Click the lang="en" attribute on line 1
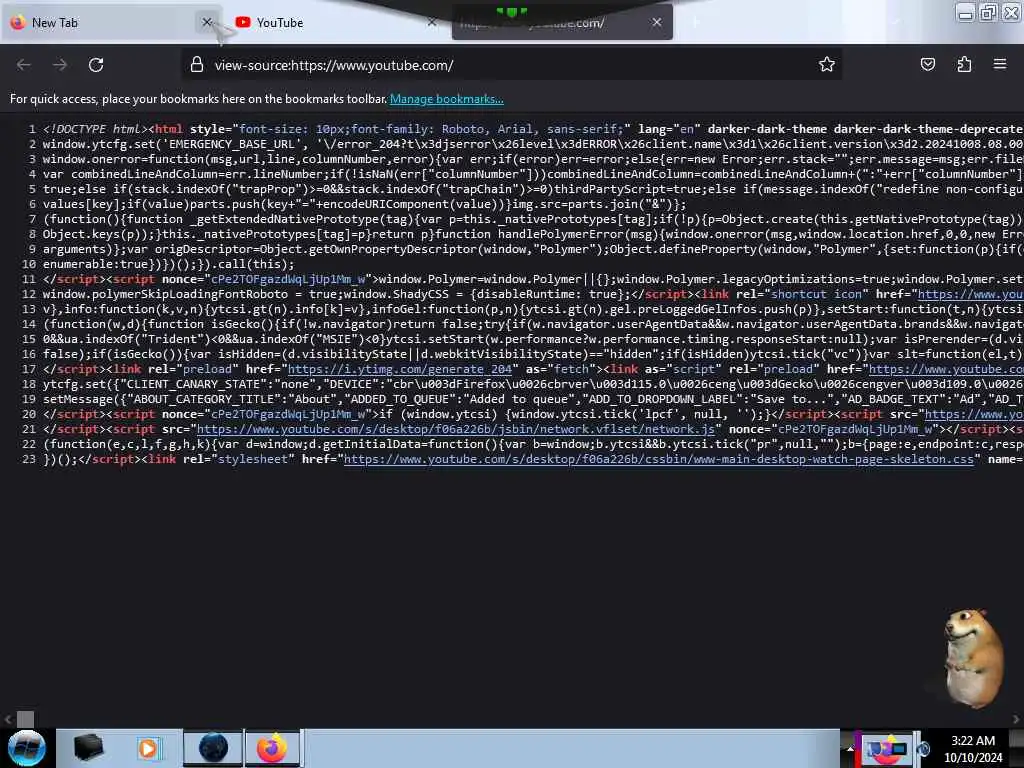The image size is (1024, 768). coord(669,129)
